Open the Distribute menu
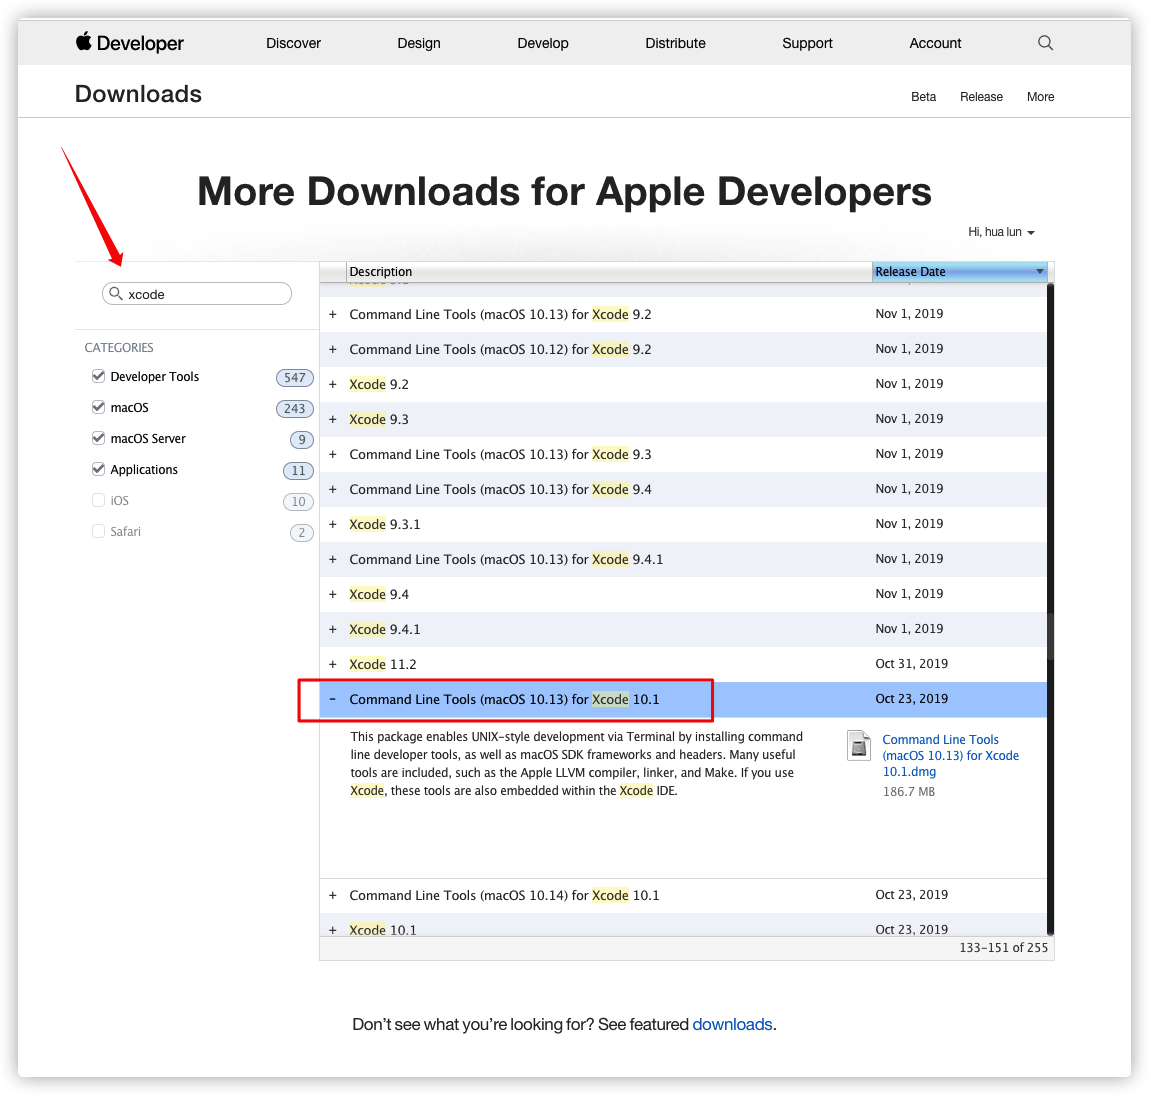1149x1095 pixels. [675, 43]
